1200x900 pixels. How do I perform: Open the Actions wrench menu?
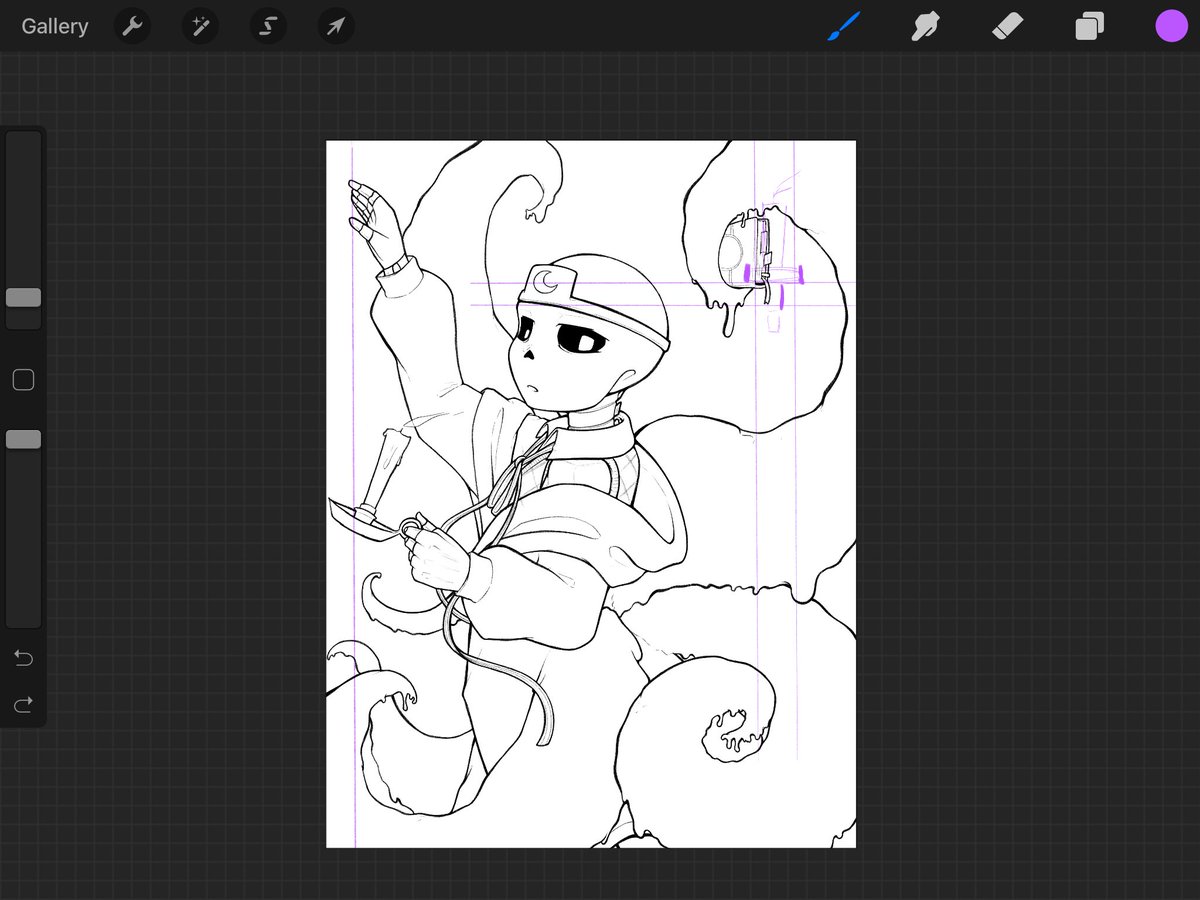tap(132, 26)
